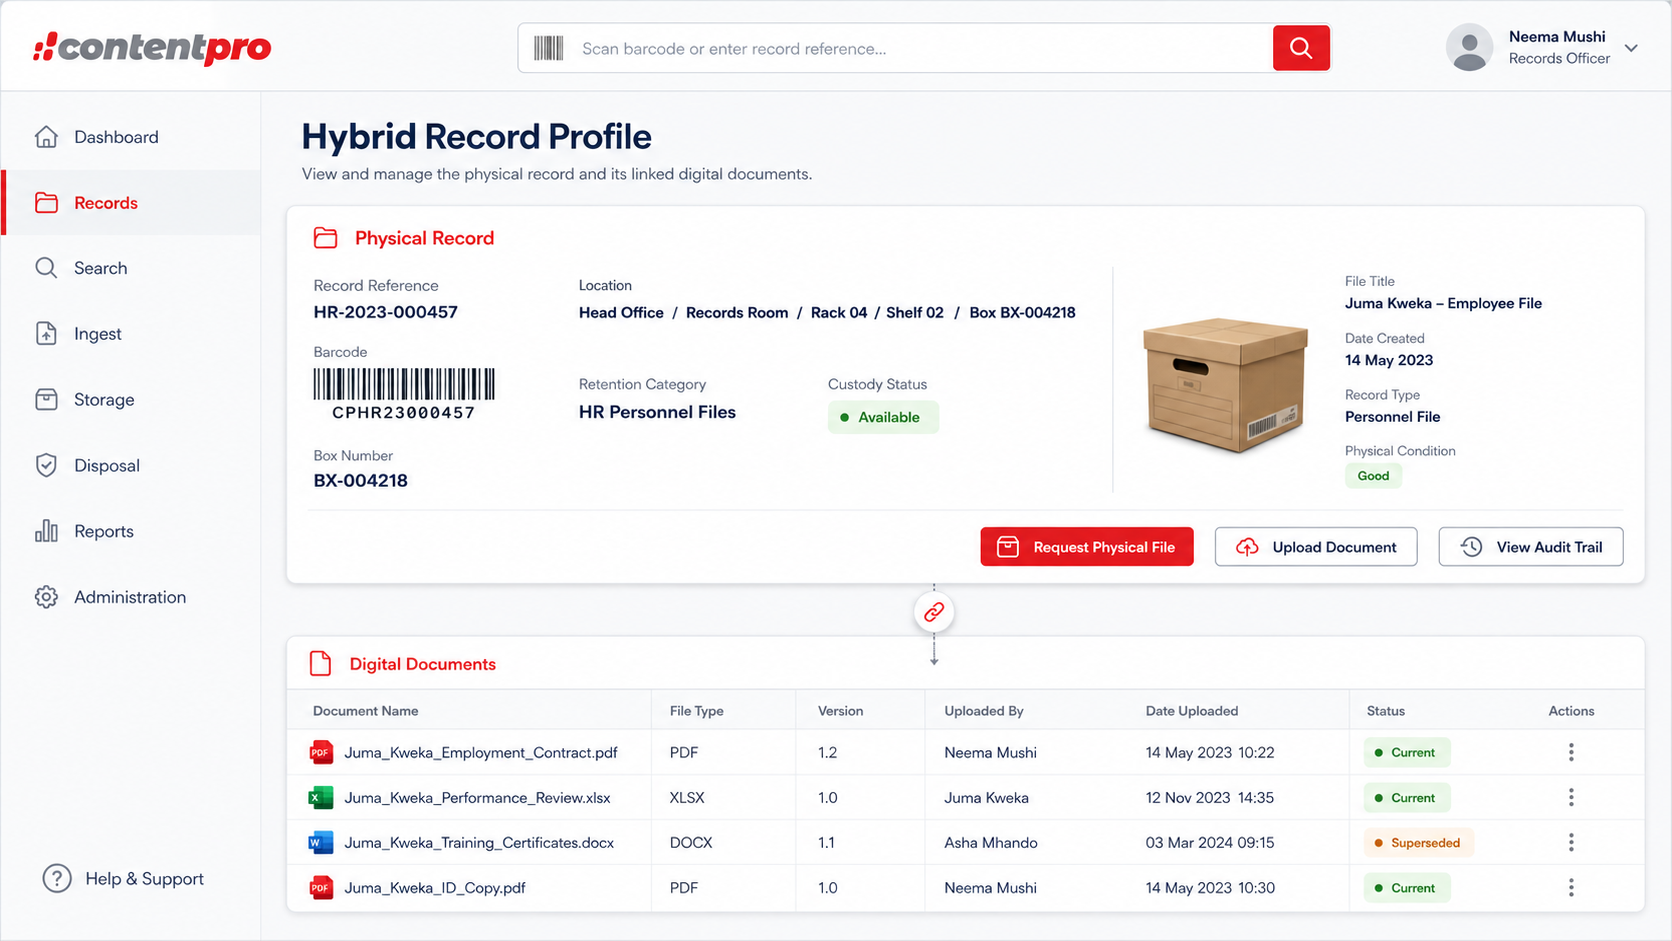Click the Request Physical File button
This screenshot has height=941, width=1672.
pyautogui.click(x=1087, y=547)
